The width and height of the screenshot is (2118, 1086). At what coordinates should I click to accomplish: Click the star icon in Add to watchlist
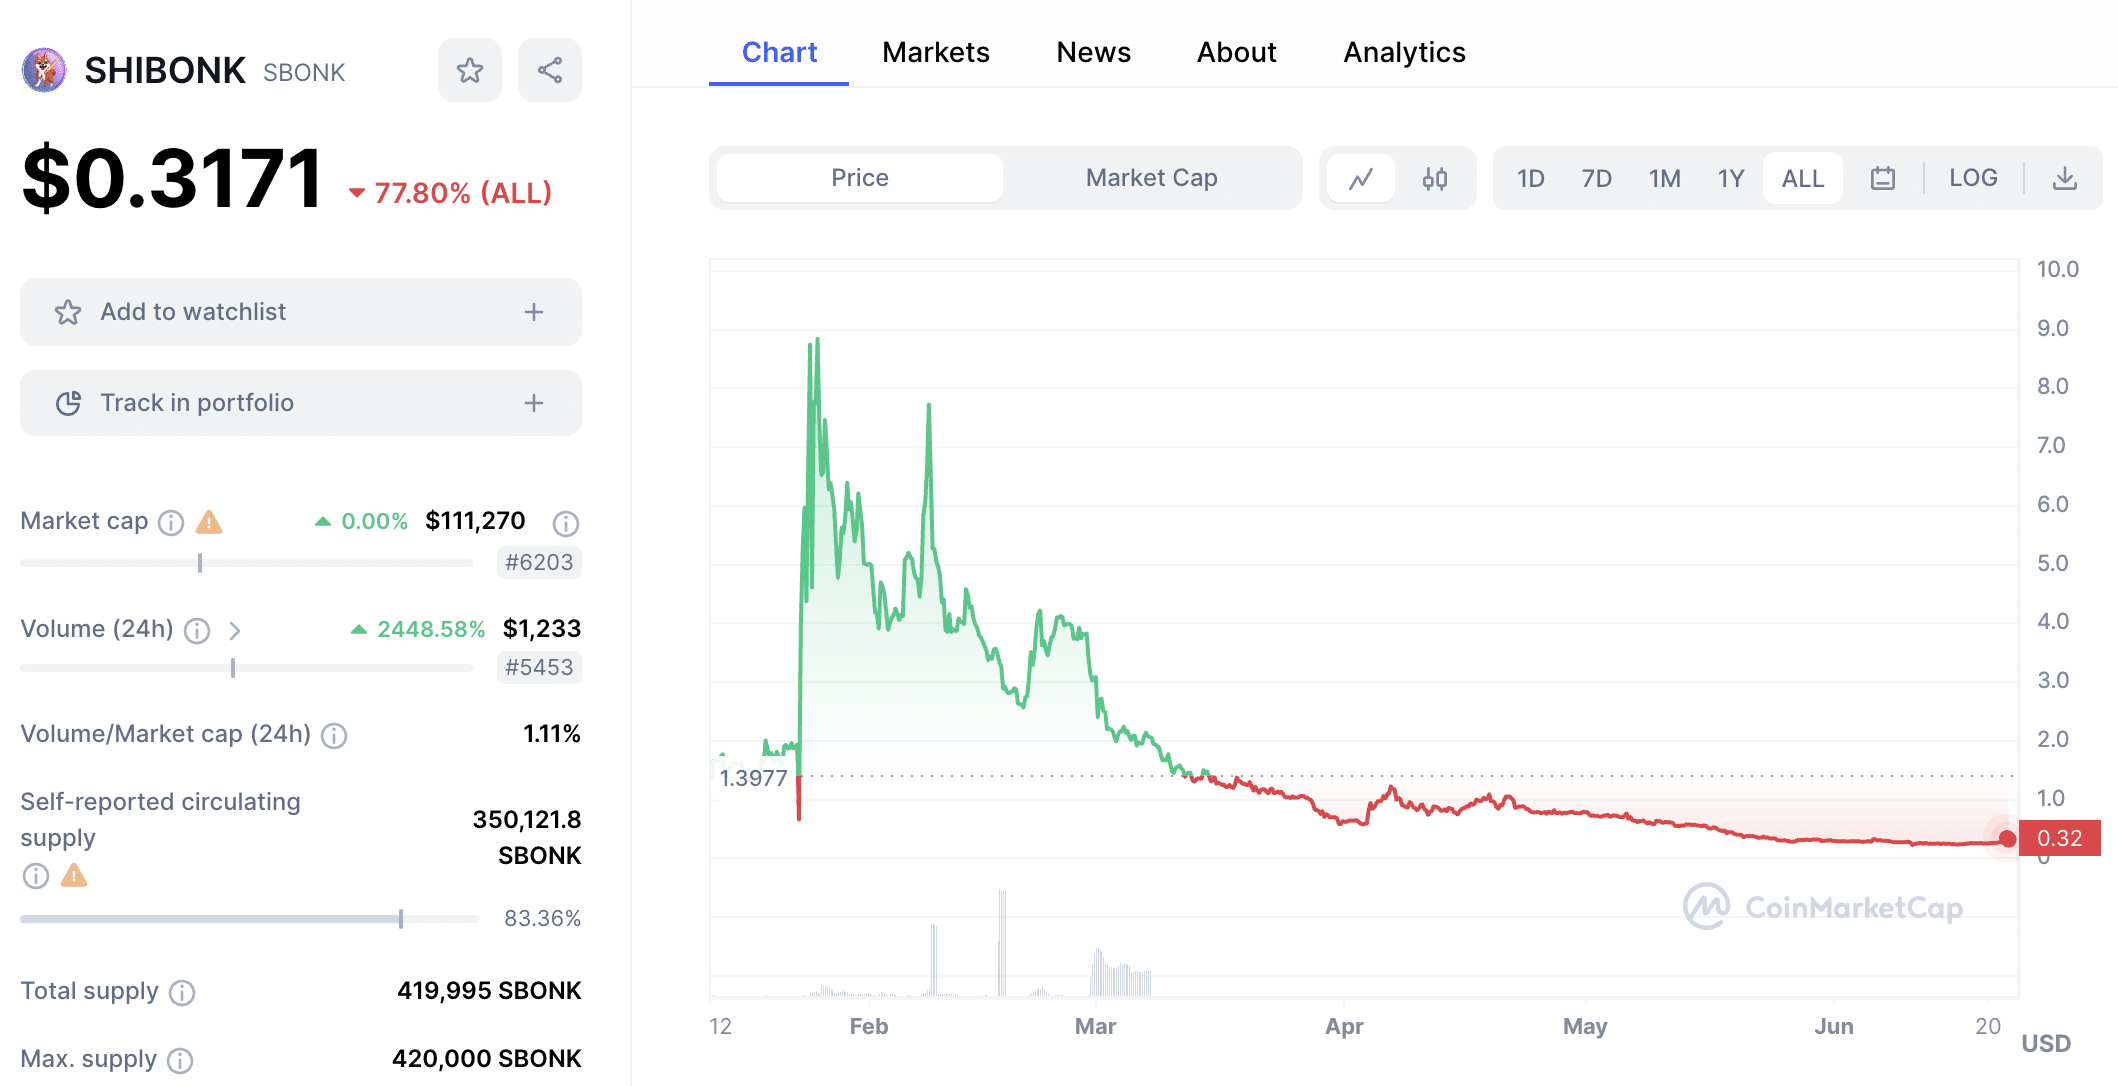click(68, 312)
